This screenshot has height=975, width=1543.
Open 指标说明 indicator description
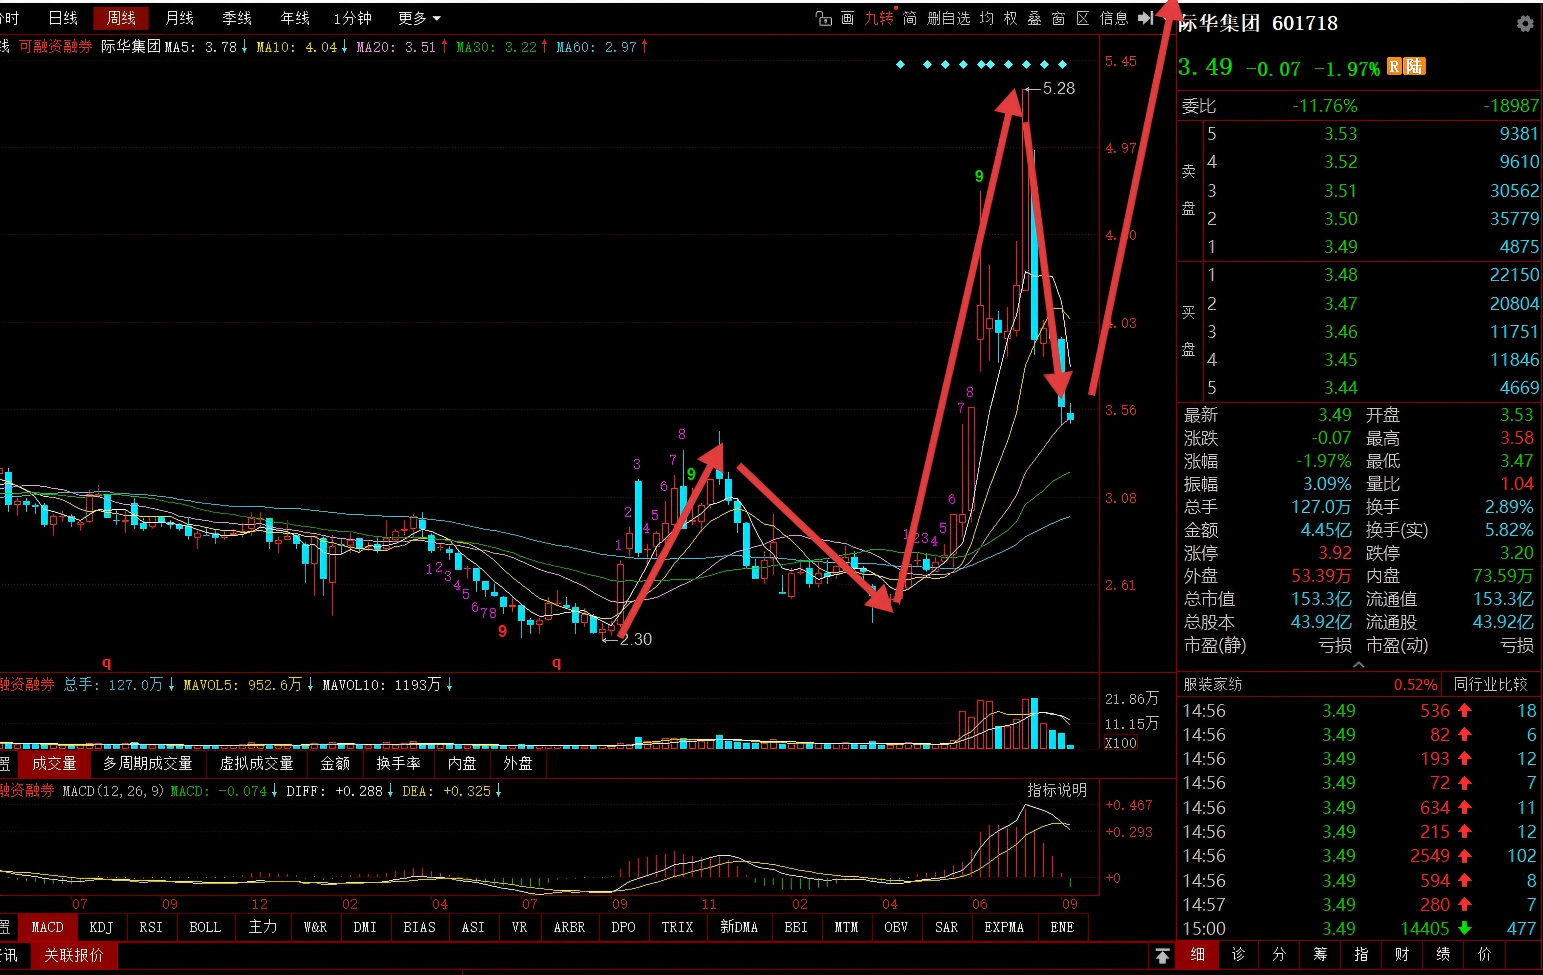(x=1057, y=790)
